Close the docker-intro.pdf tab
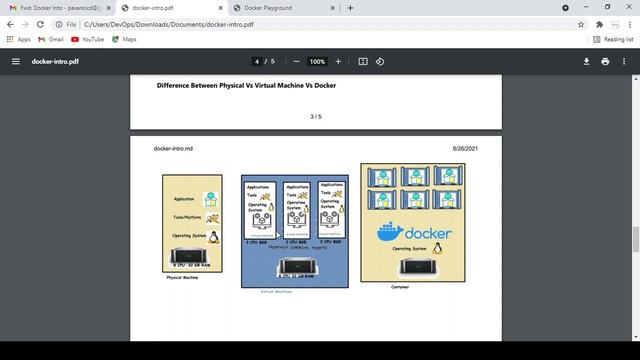The height and width of the screenshot is (360, 640). 220,8
